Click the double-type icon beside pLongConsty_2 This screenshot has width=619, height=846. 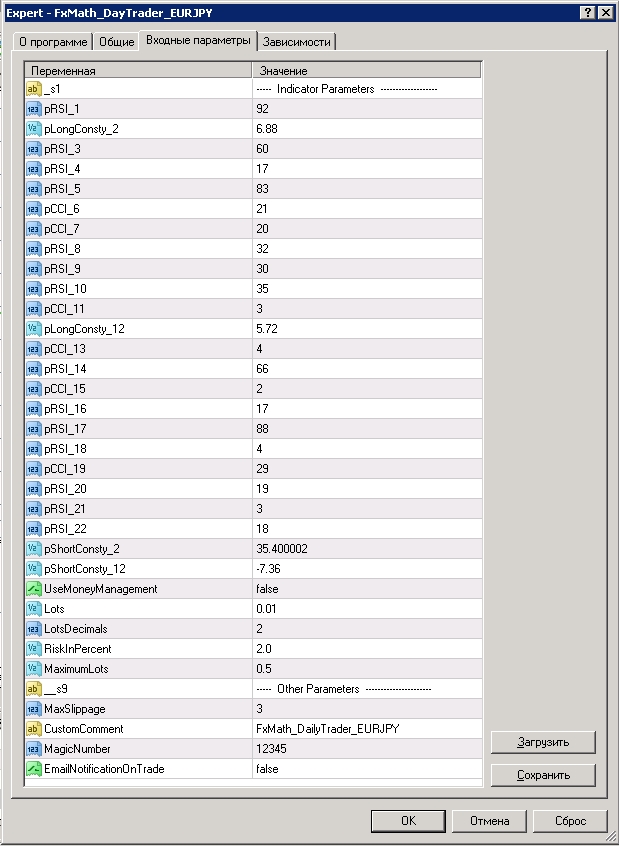pyautogui.click(x=33, y=129)
